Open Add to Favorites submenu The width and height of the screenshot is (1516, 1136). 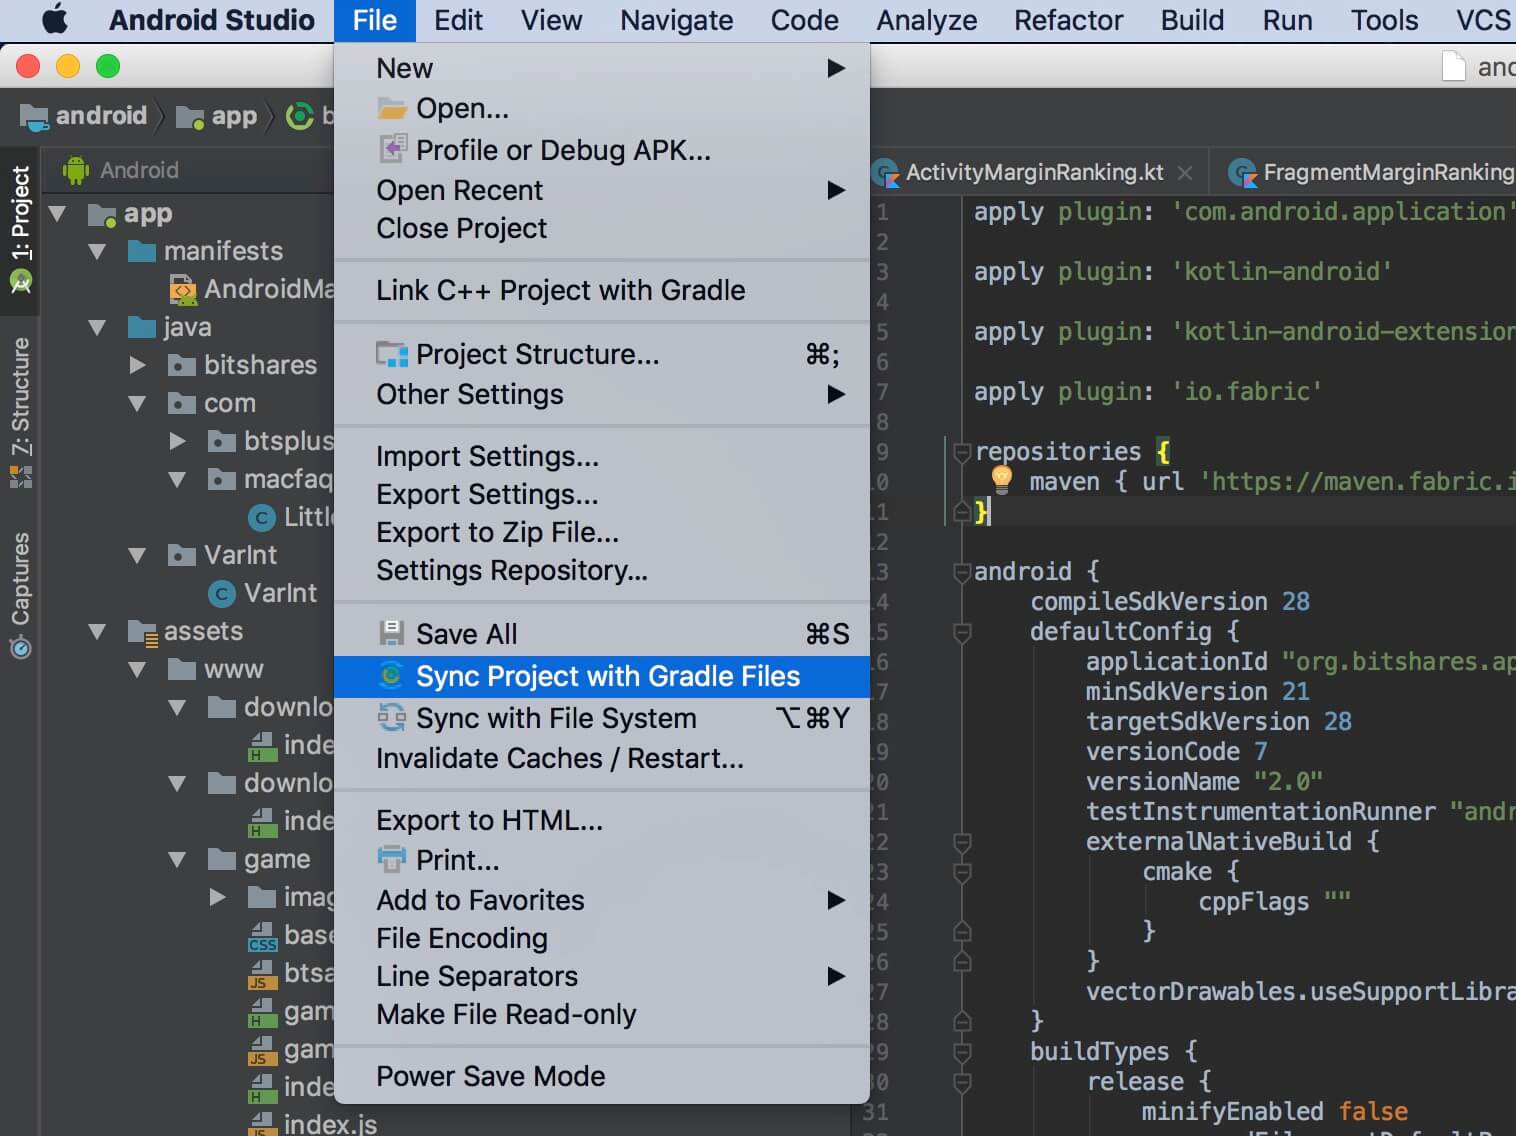pos(602,900)
